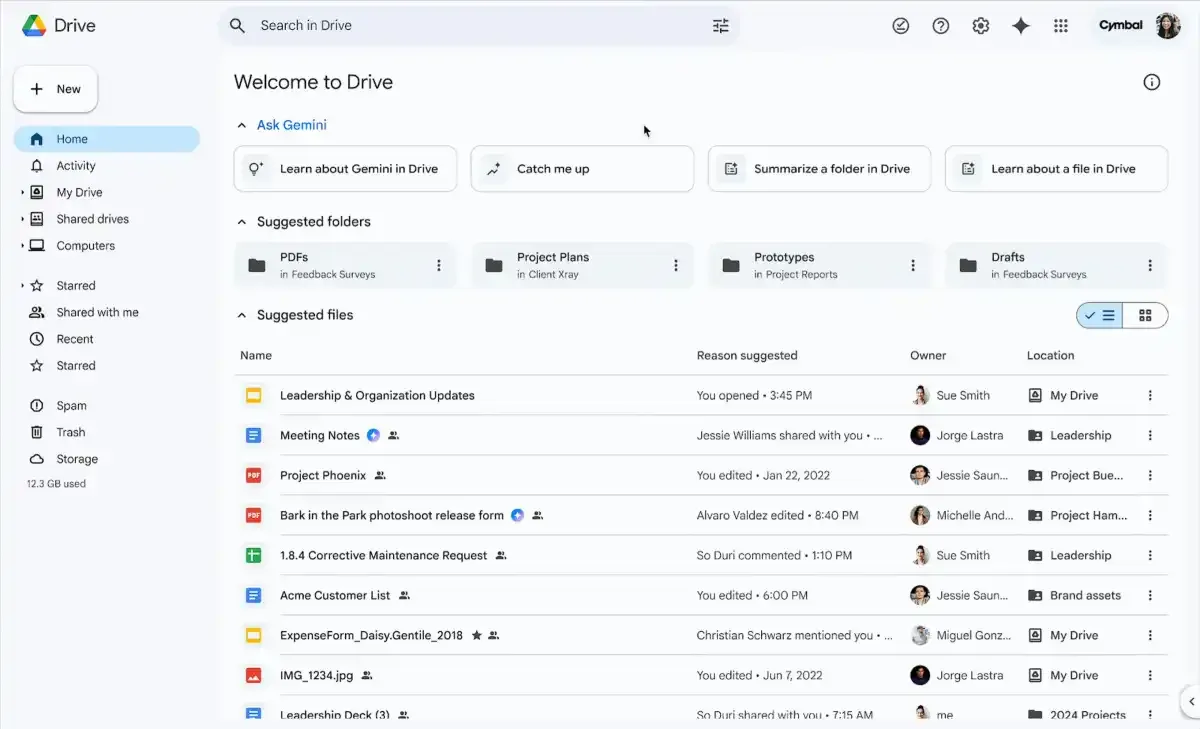Collapse the Suggested folders section

click(x=241, y=222)
